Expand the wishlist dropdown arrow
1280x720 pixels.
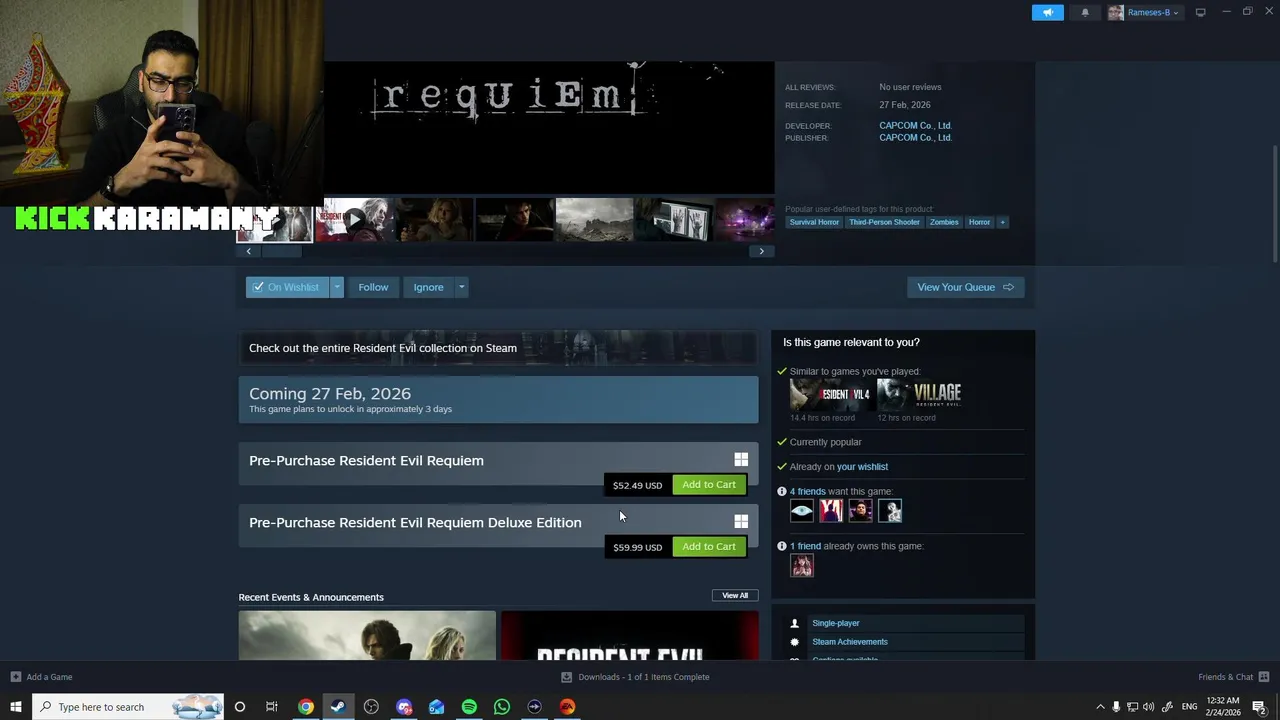(x=337, y=287)
